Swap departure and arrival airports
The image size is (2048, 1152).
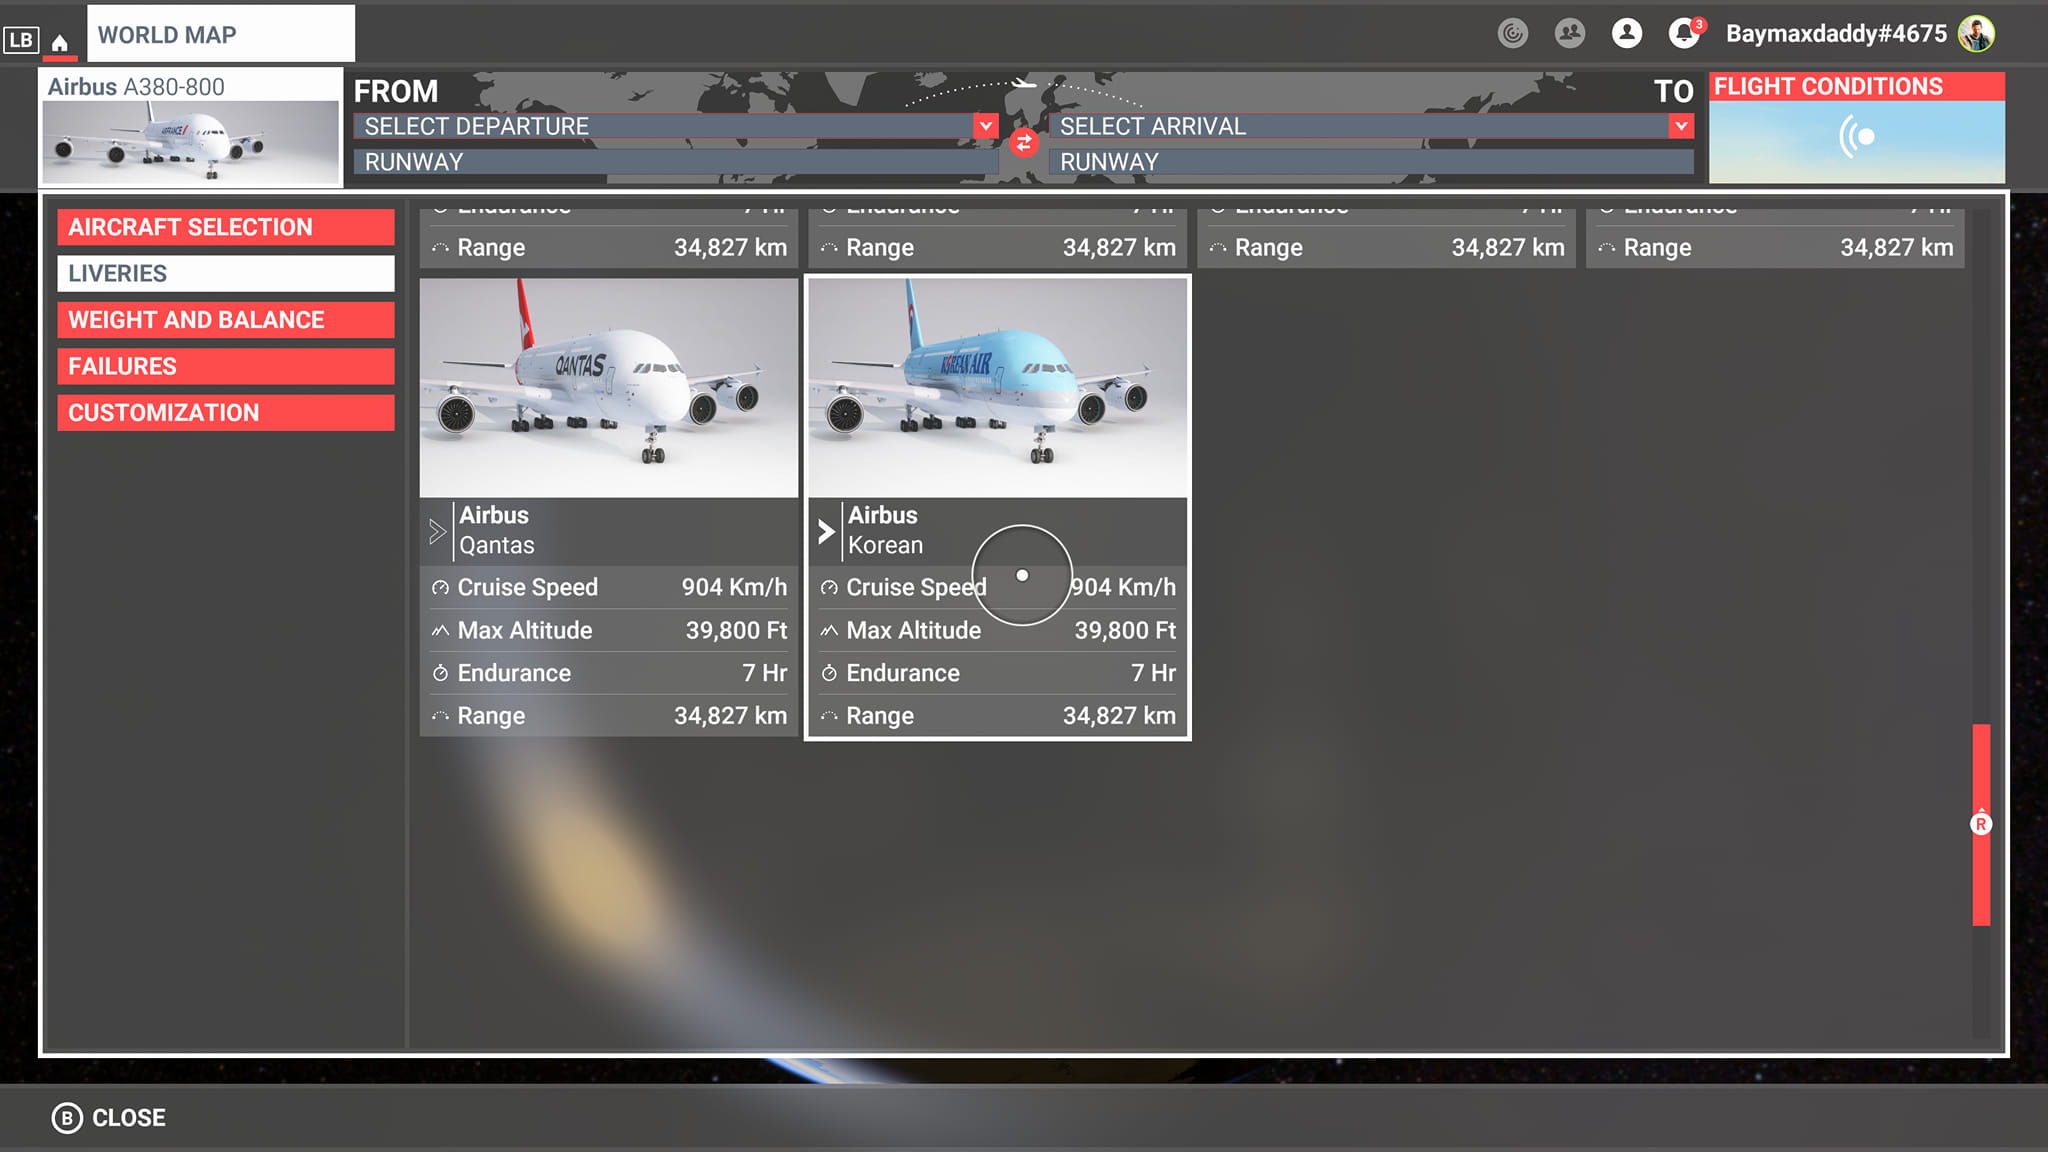(1023, 143)
